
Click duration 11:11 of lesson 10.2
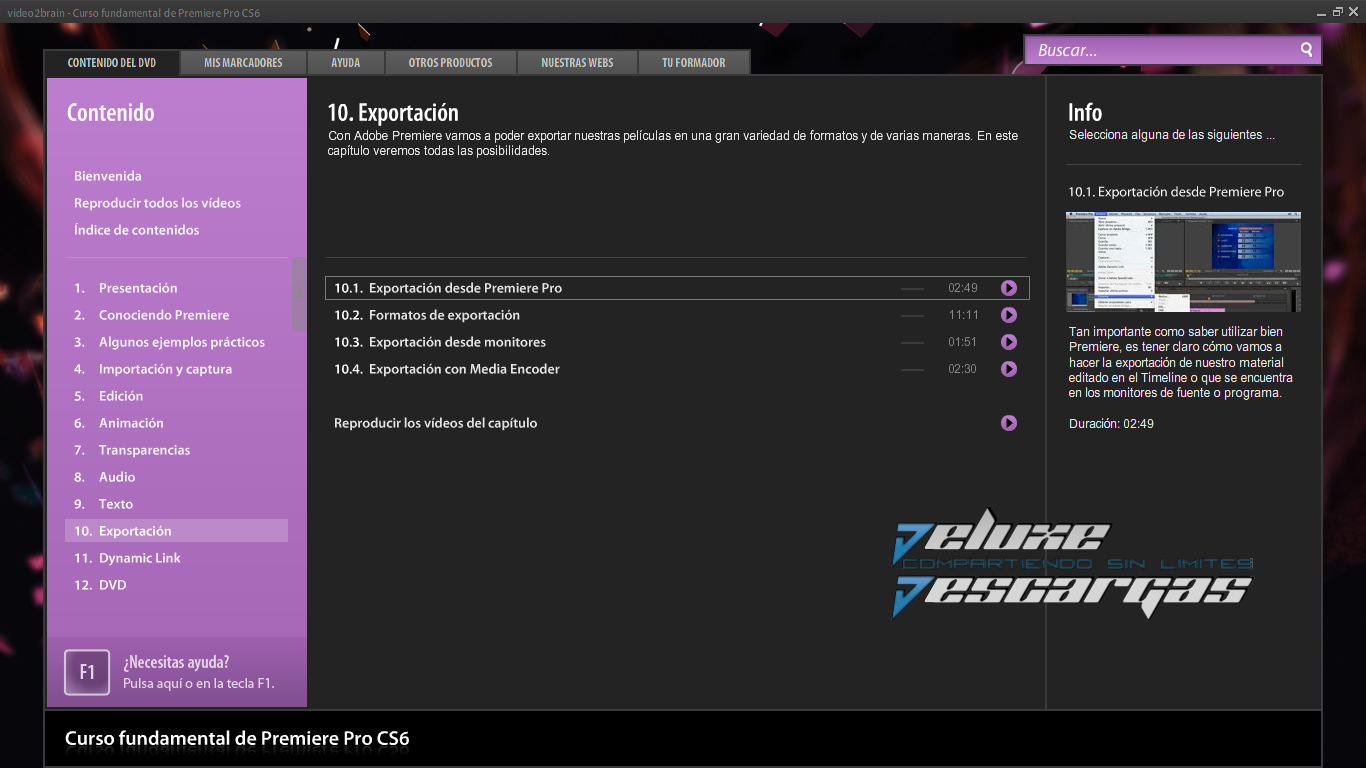pyautogui.click(x=963, y=315)
